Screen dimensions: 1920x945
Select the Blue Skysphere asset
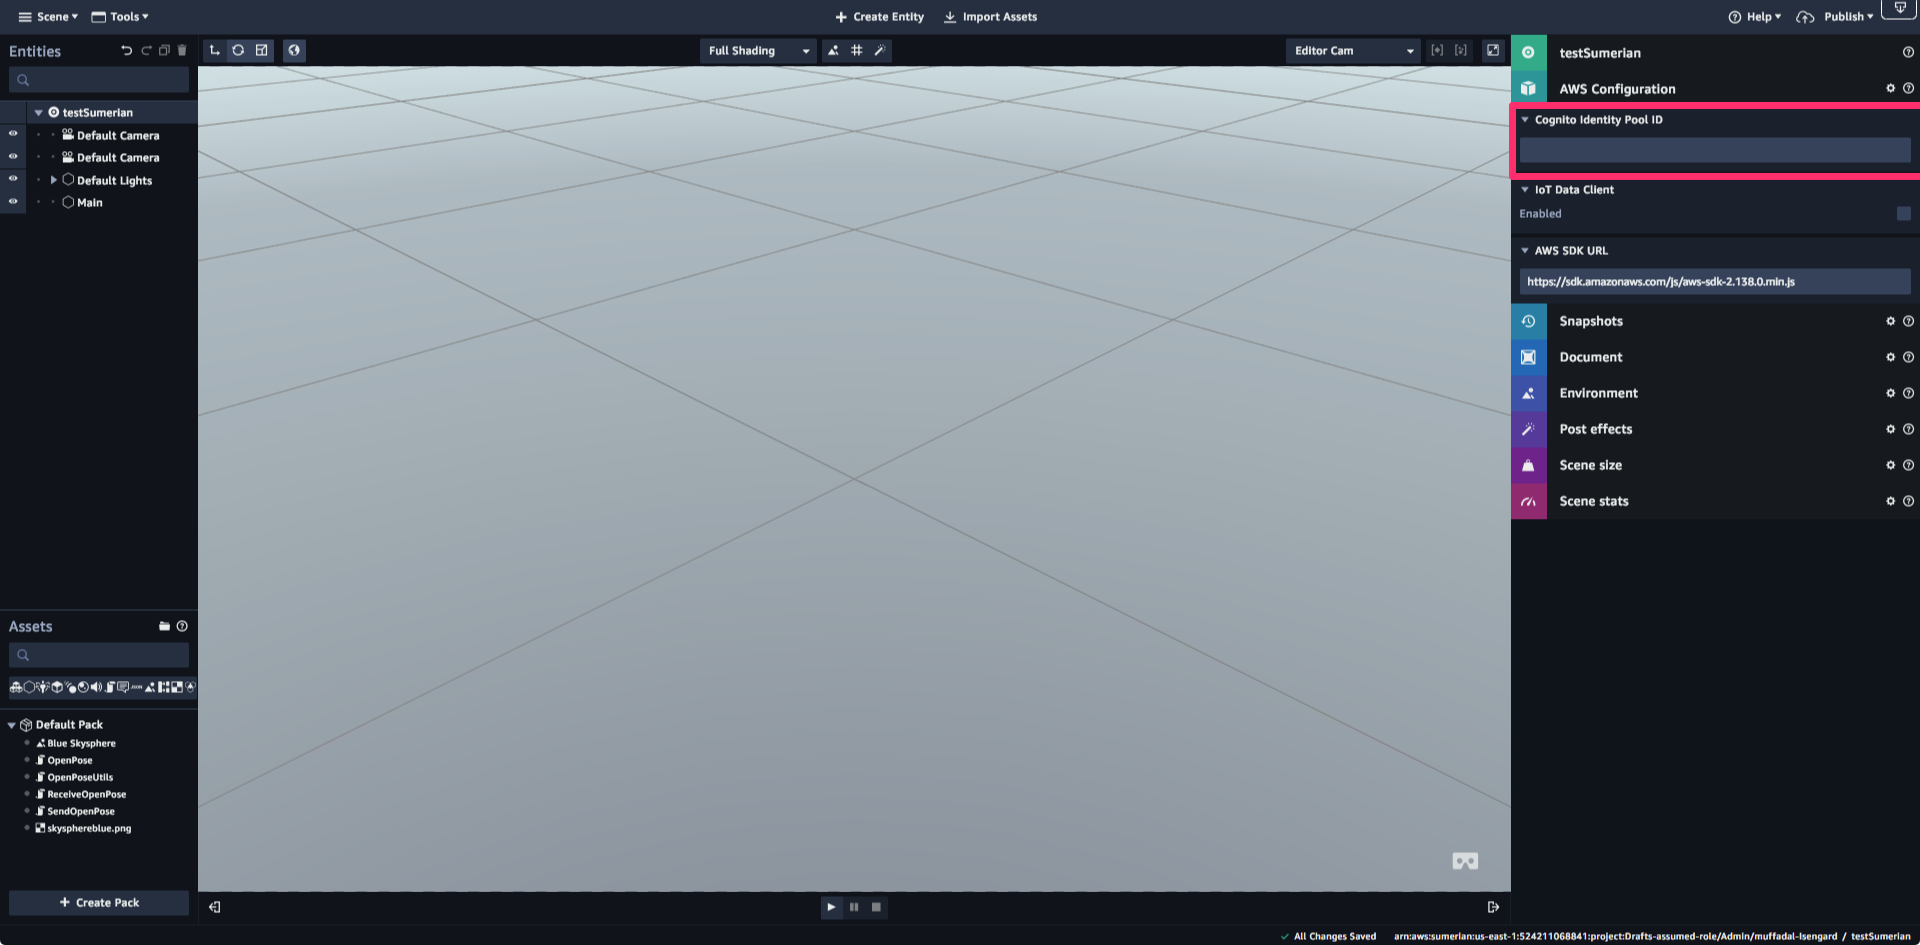[x=81, y=743]
